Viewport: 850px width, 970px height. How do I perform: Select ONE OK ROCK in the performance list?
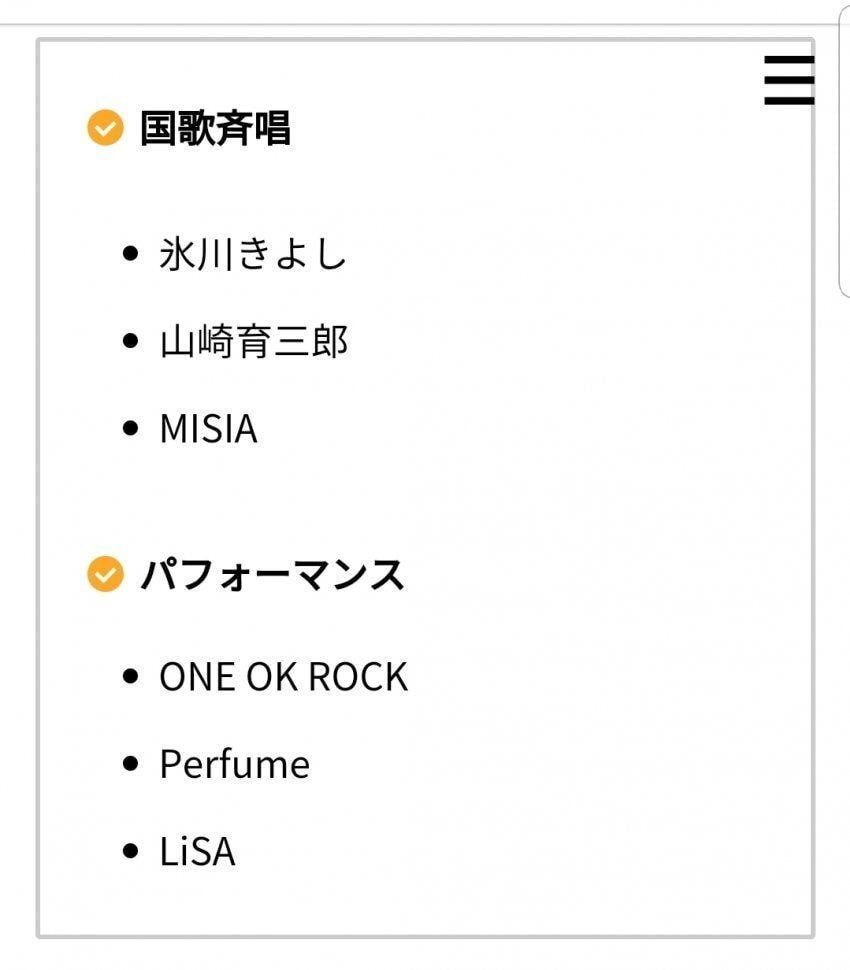283,676
